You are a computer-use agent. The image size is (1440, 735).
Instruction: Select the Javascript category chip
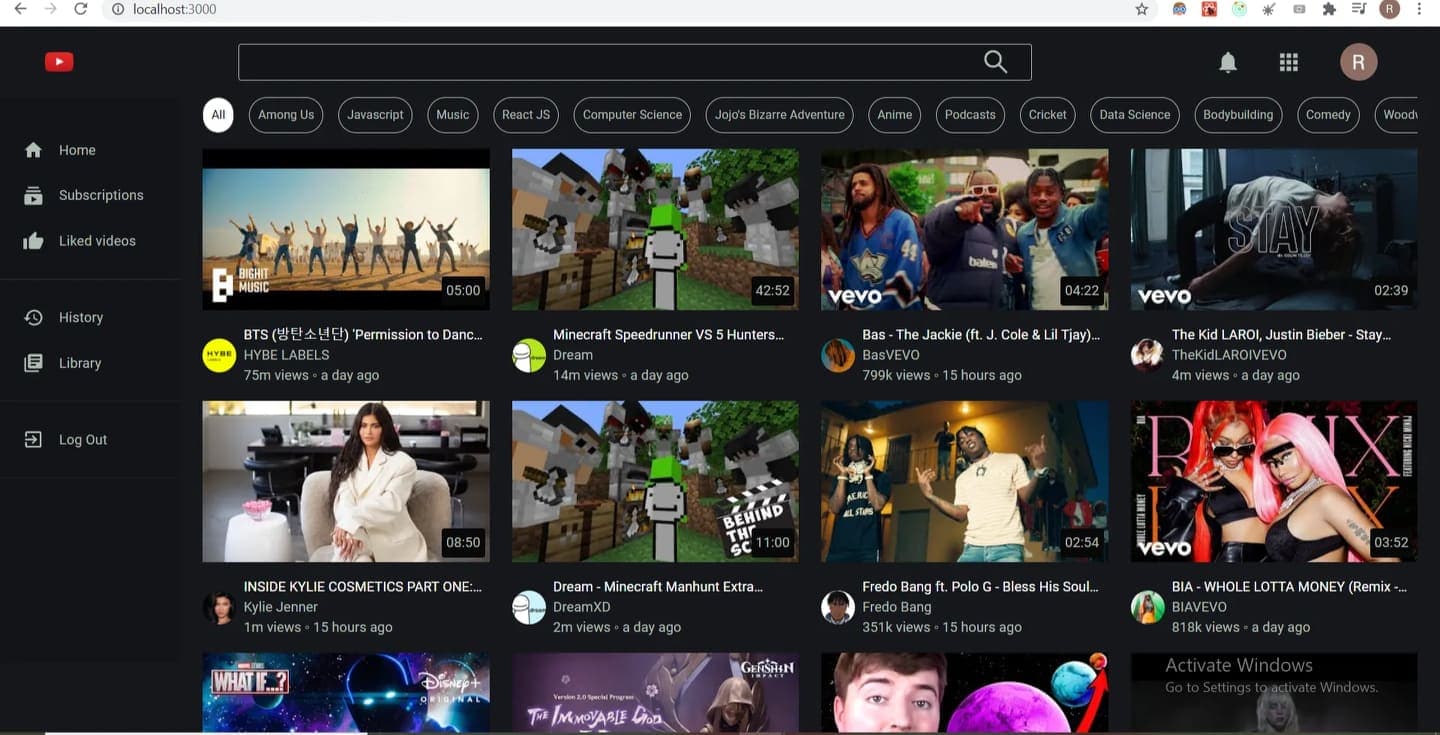[x=375, y=115]
